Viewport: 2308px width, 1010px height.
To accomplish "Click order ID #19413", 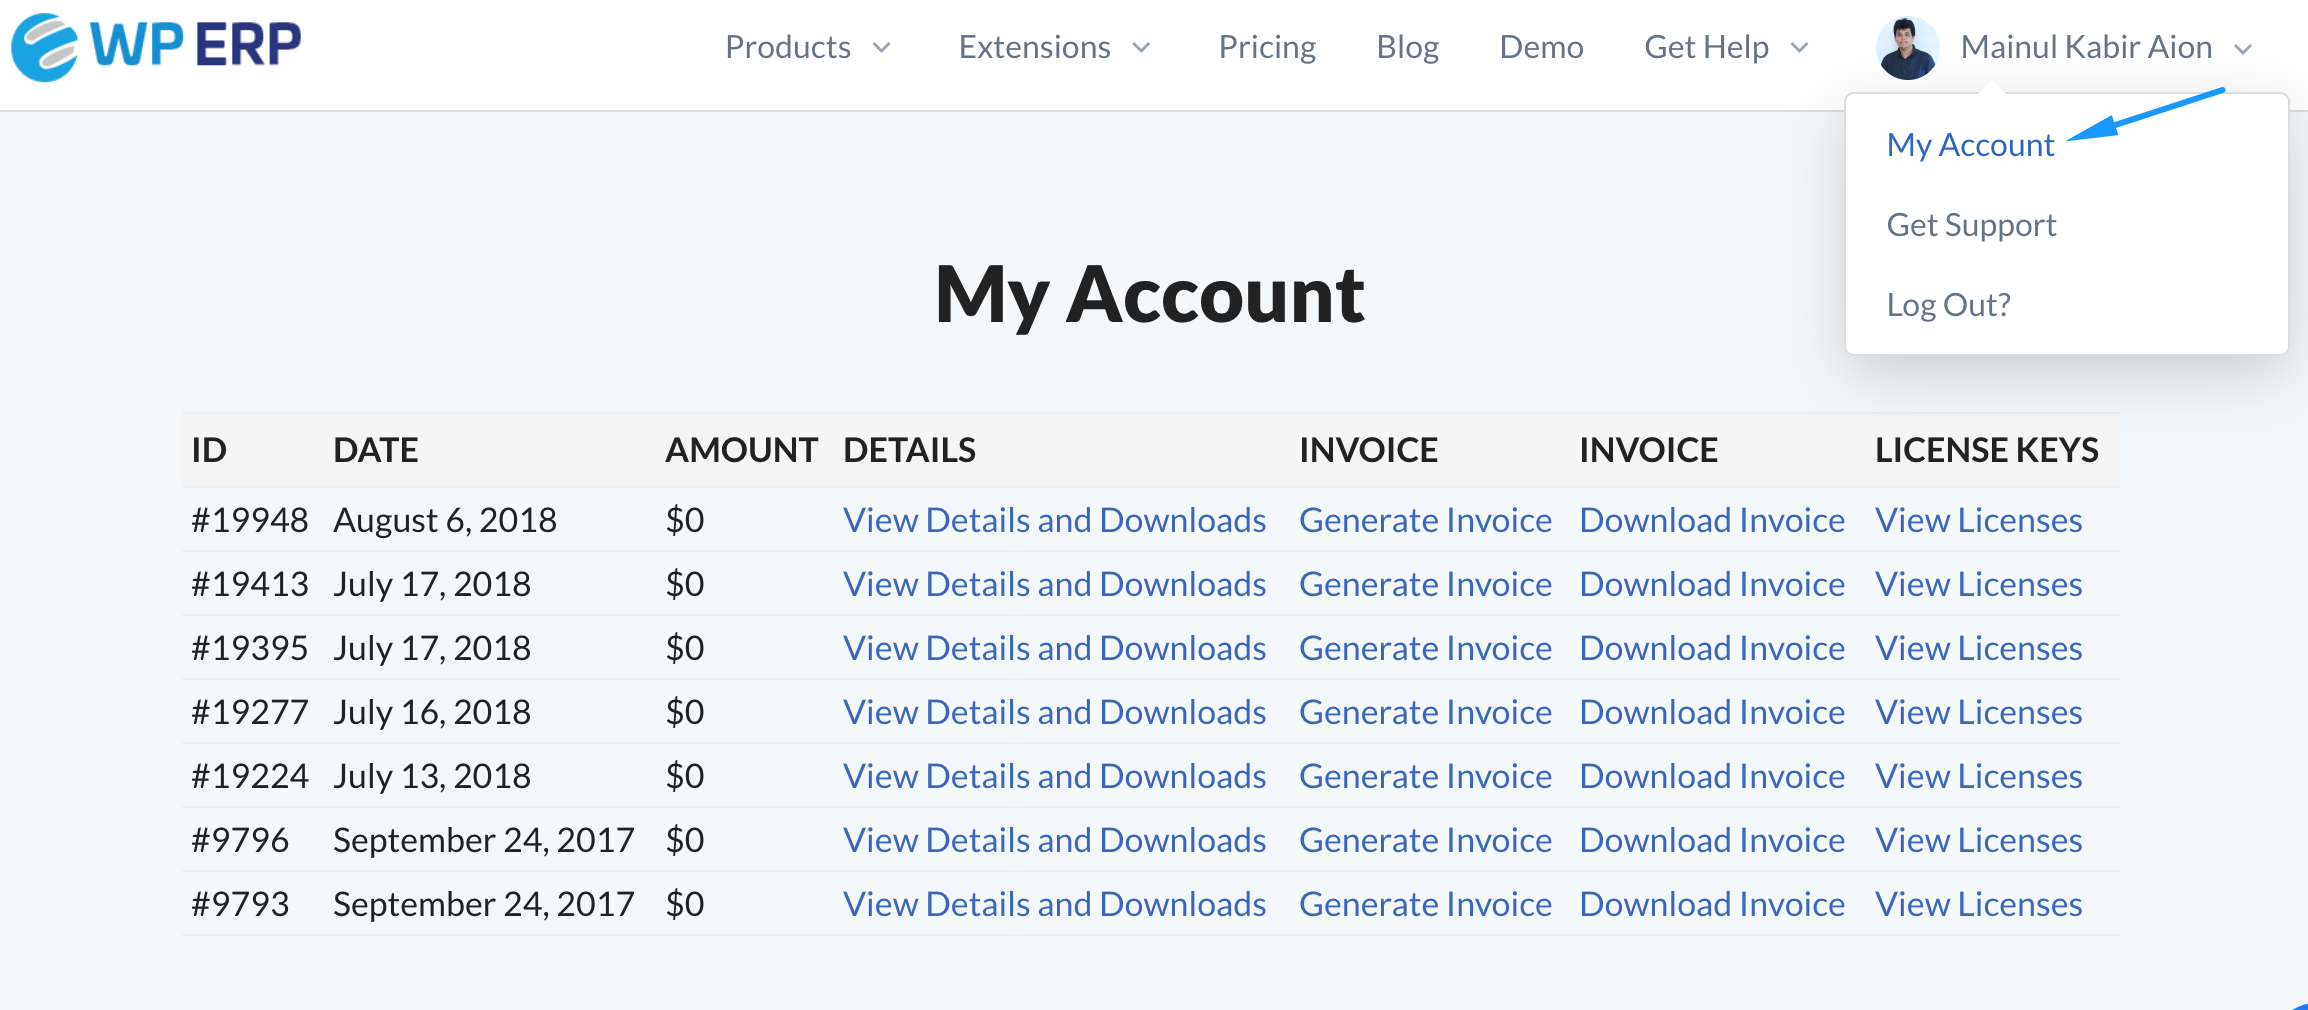I will click(250, 584).
